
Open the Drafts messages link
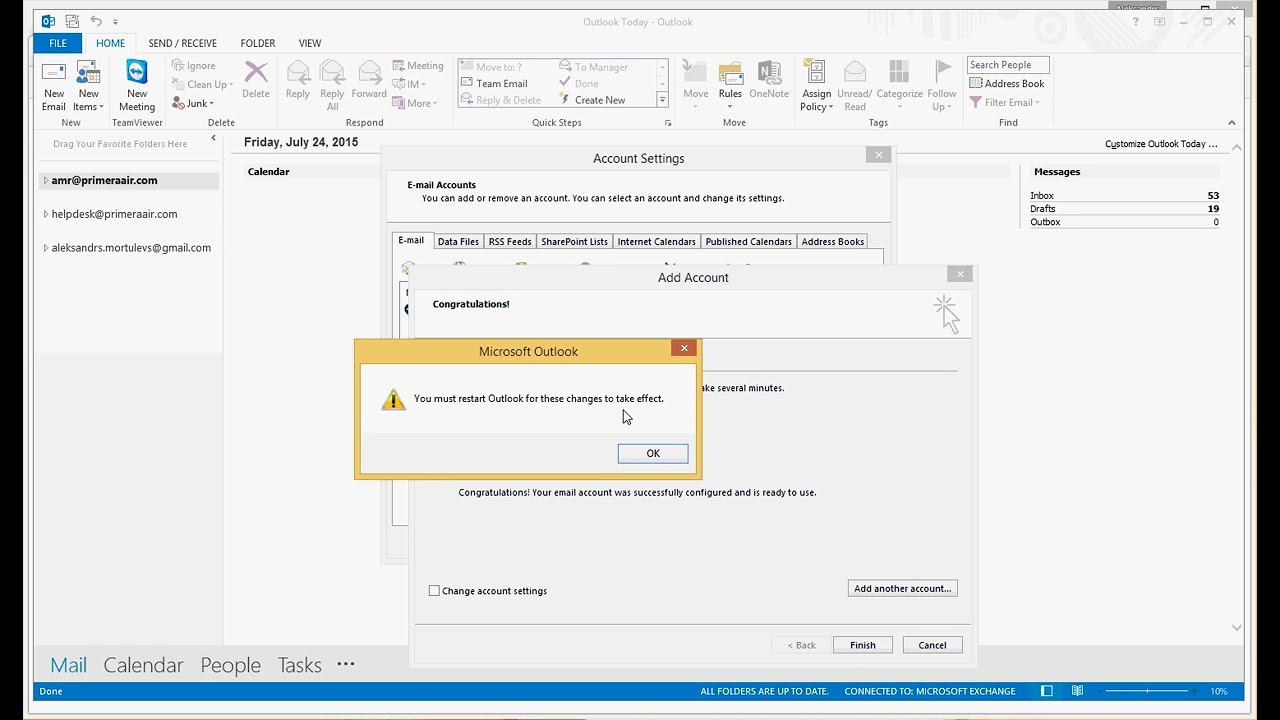click(1043, 209)
